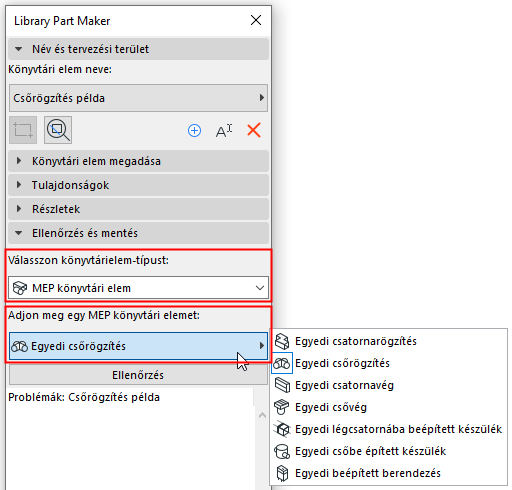
Task: Select Egyedi csatornavég from the menu
Action: [389, 385]
